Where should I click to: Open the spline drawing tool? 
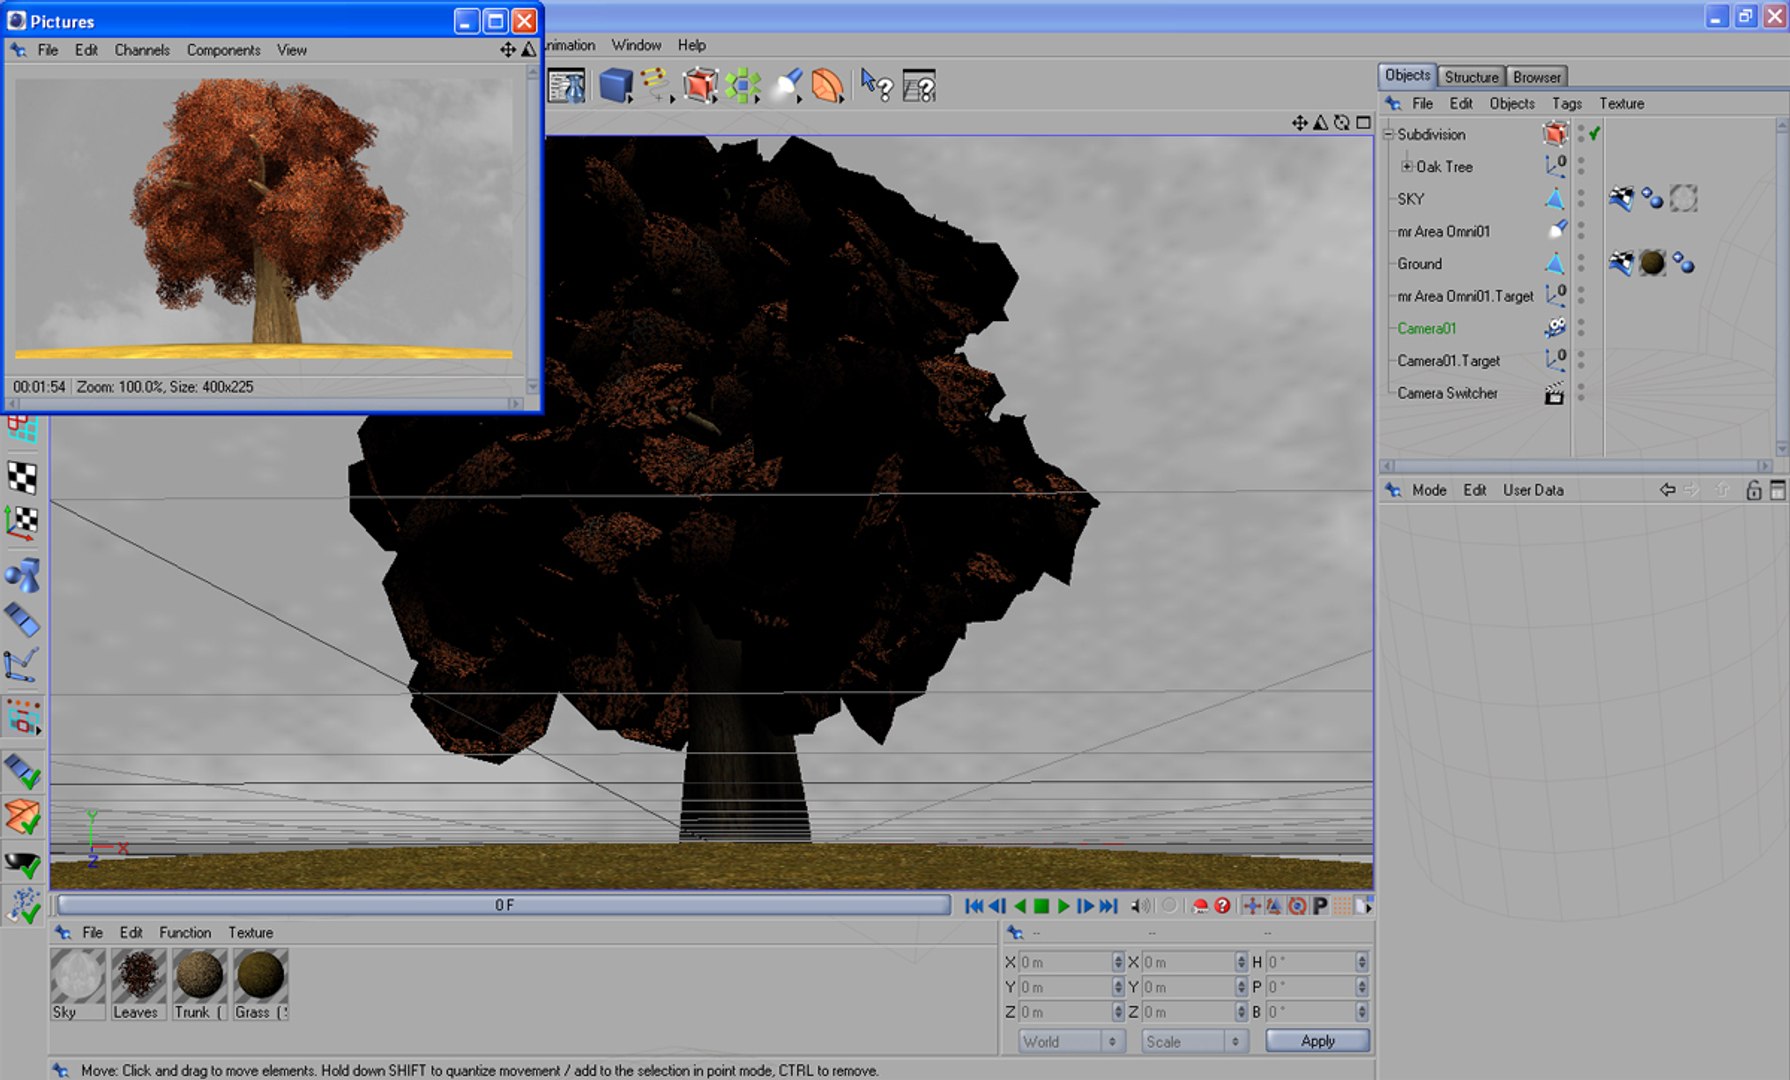click(x=656, y=85)
